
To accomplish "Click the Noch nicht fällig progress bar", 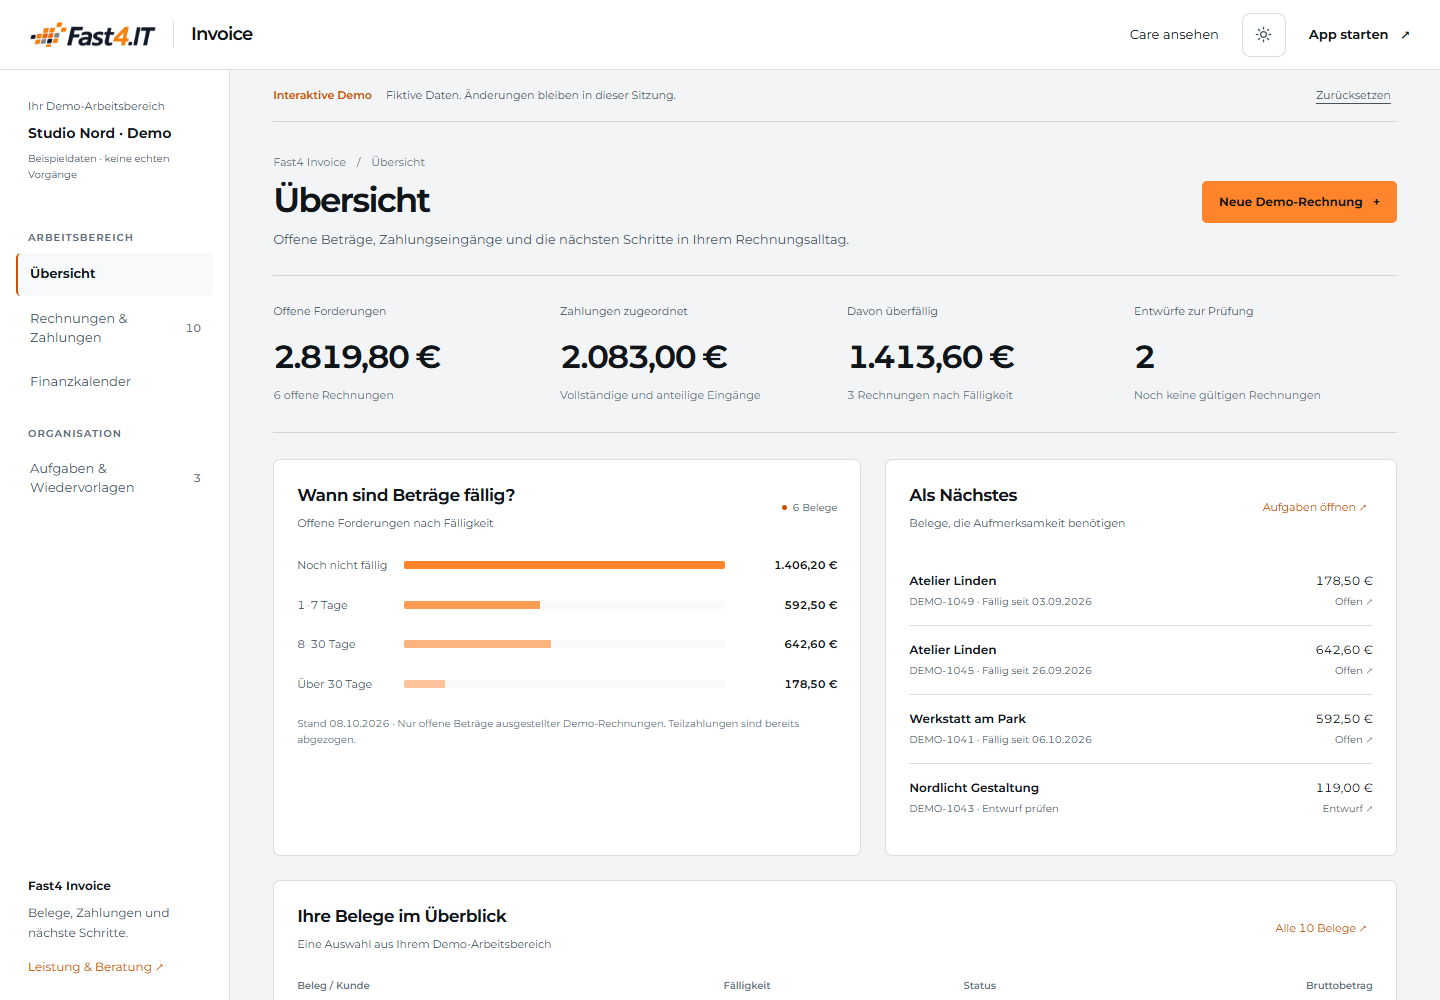I will point(564,565).
